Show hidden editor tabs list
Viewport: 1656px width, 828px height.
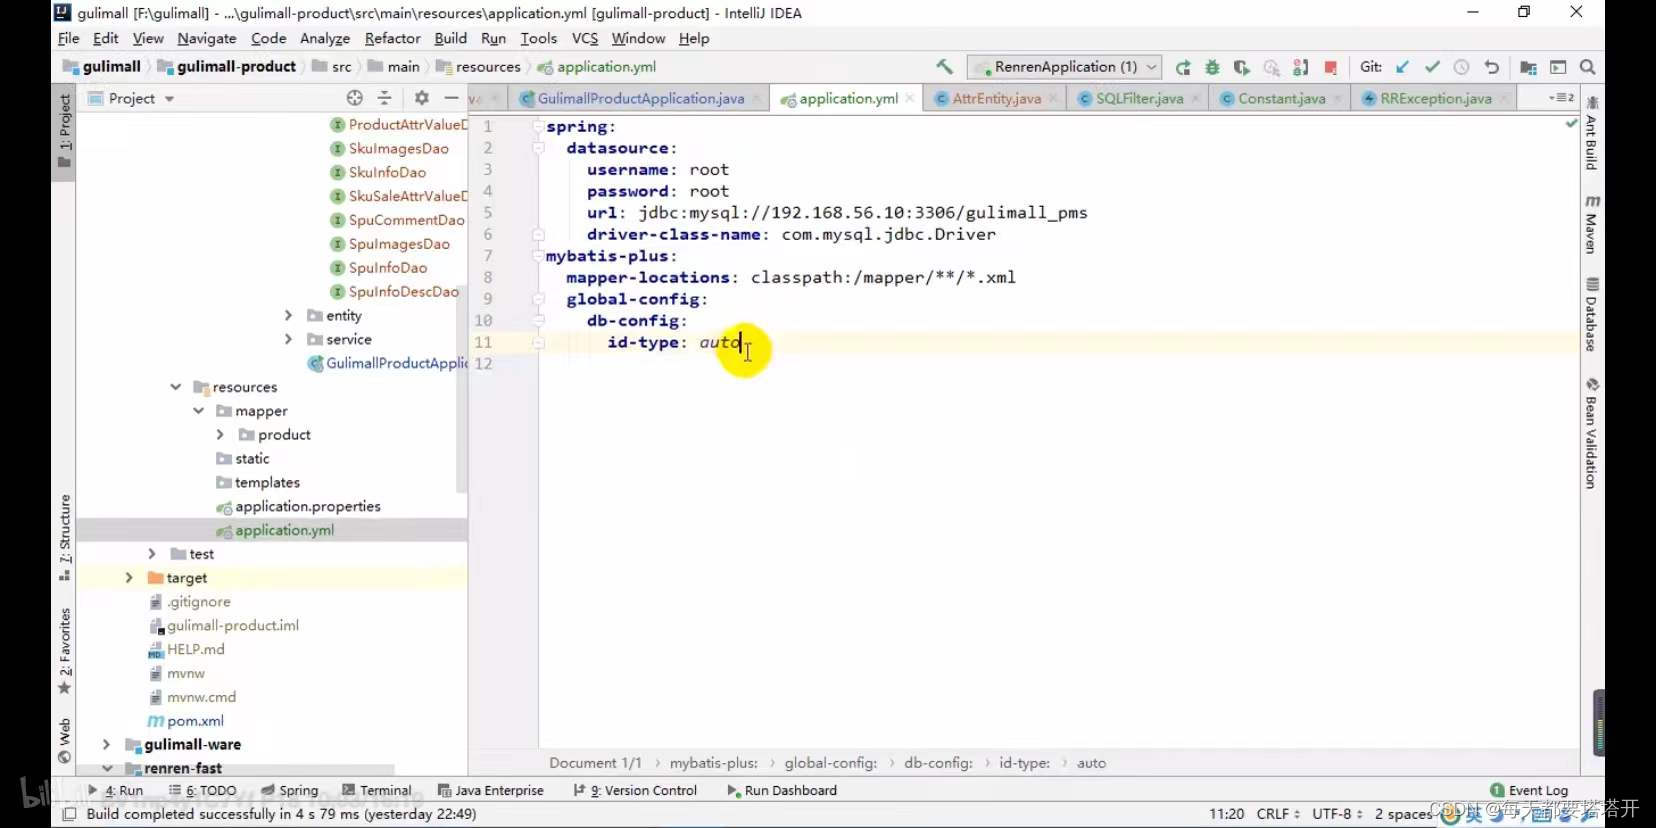[x=1561, y=98]
